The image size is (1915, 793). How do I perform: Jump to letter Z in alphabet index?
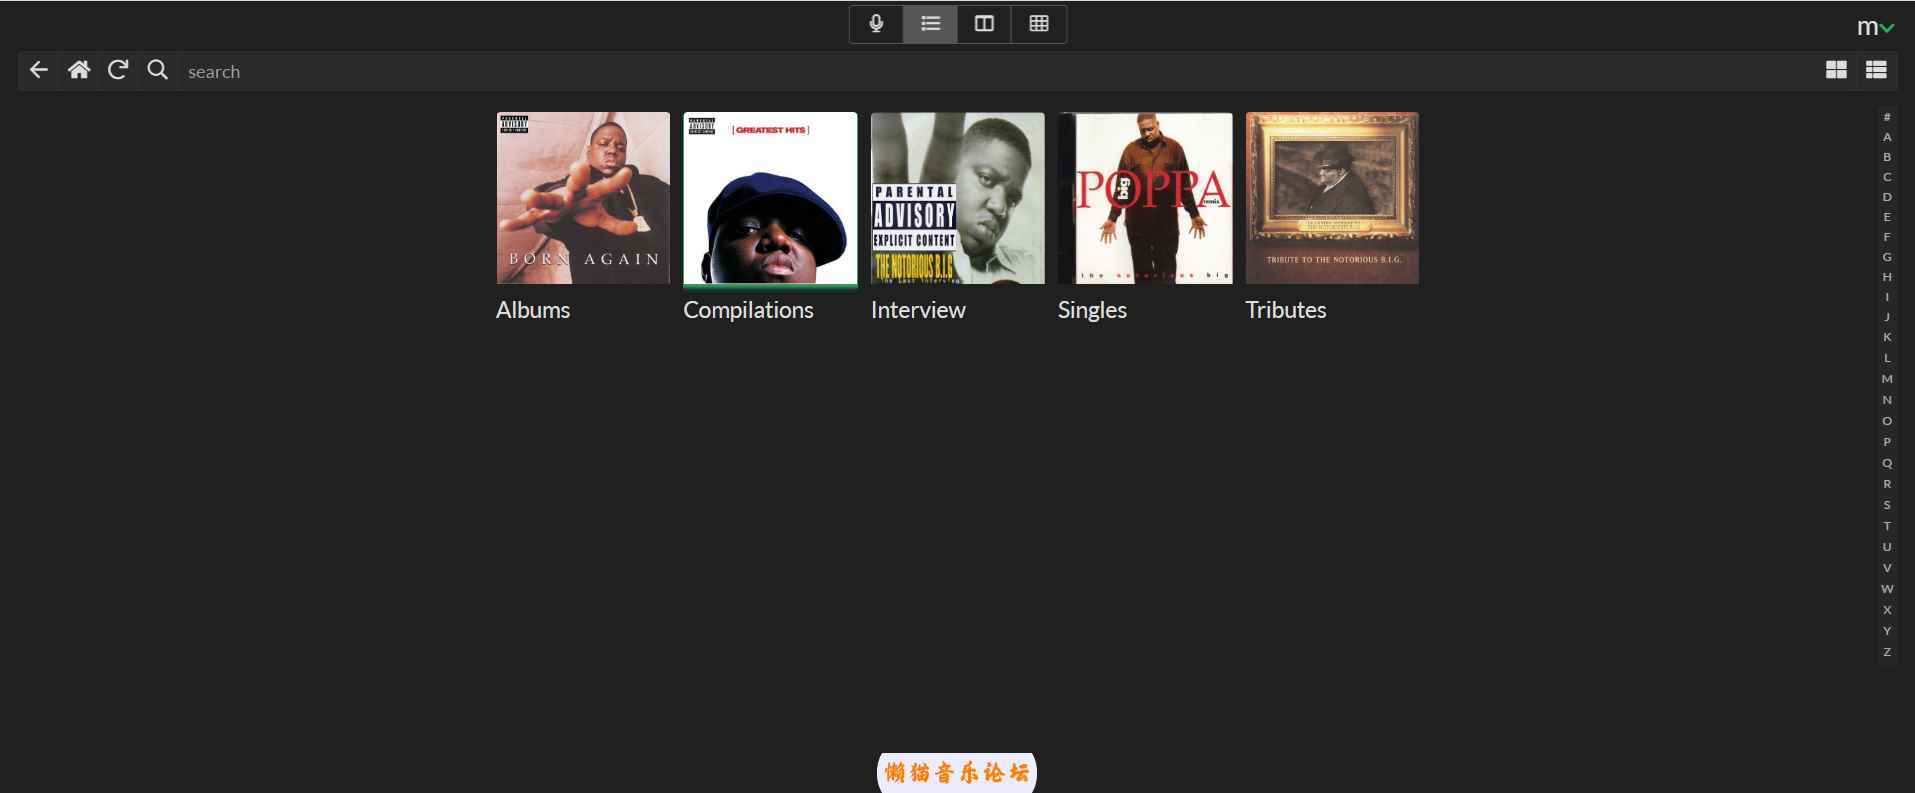[1887, 652]
